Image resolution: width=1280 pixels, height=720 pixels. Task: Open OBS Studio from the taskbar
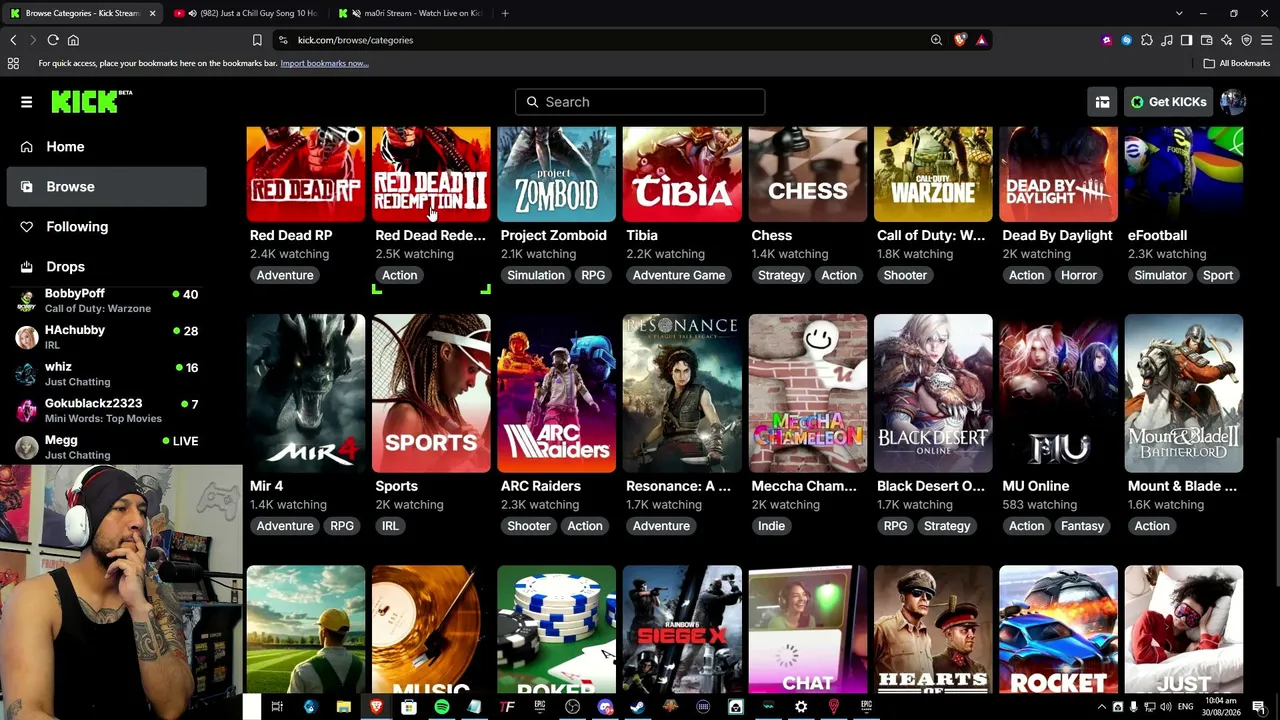[572, 707]
